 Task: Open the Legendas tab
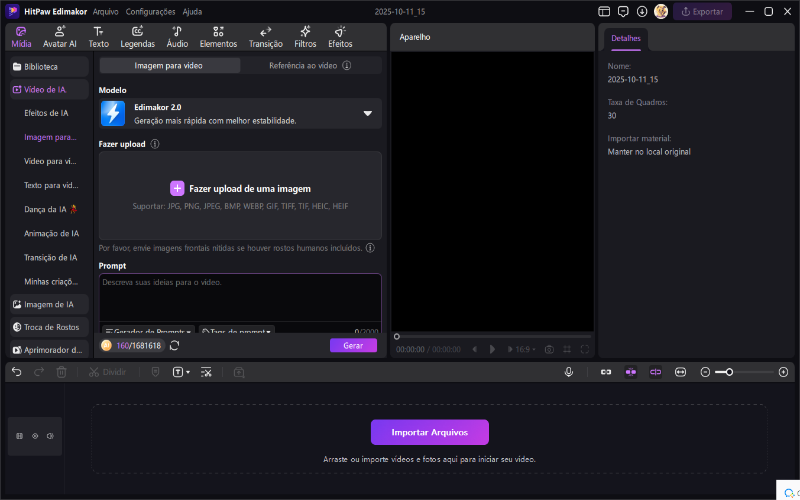(x=137, y=37)
